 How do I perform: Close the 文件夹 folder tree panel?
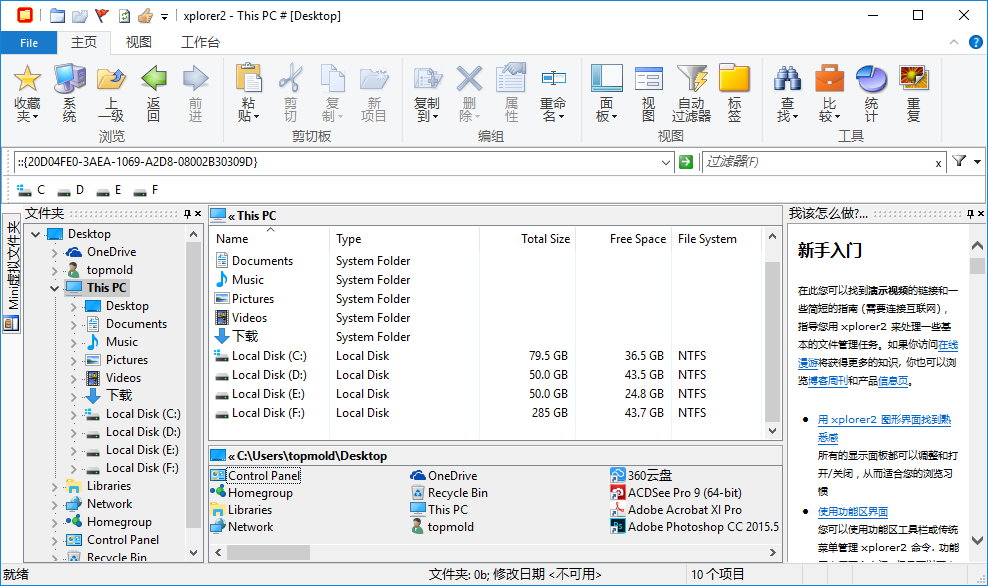198,214
